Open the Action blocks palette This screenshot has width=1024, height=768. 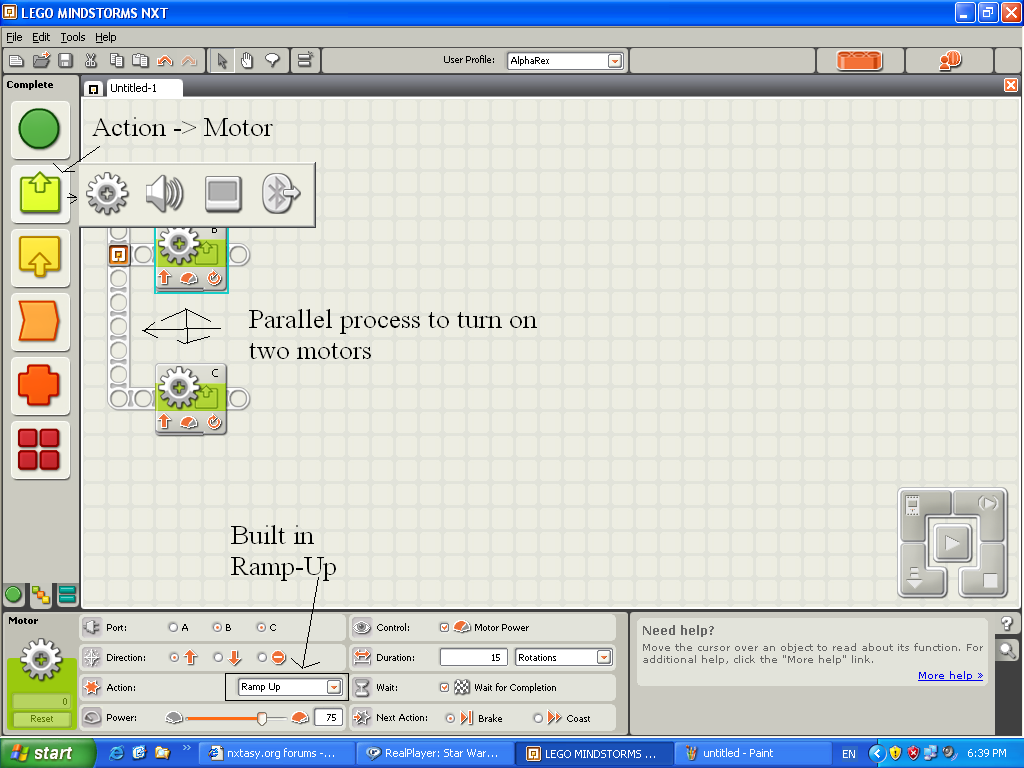40,193
